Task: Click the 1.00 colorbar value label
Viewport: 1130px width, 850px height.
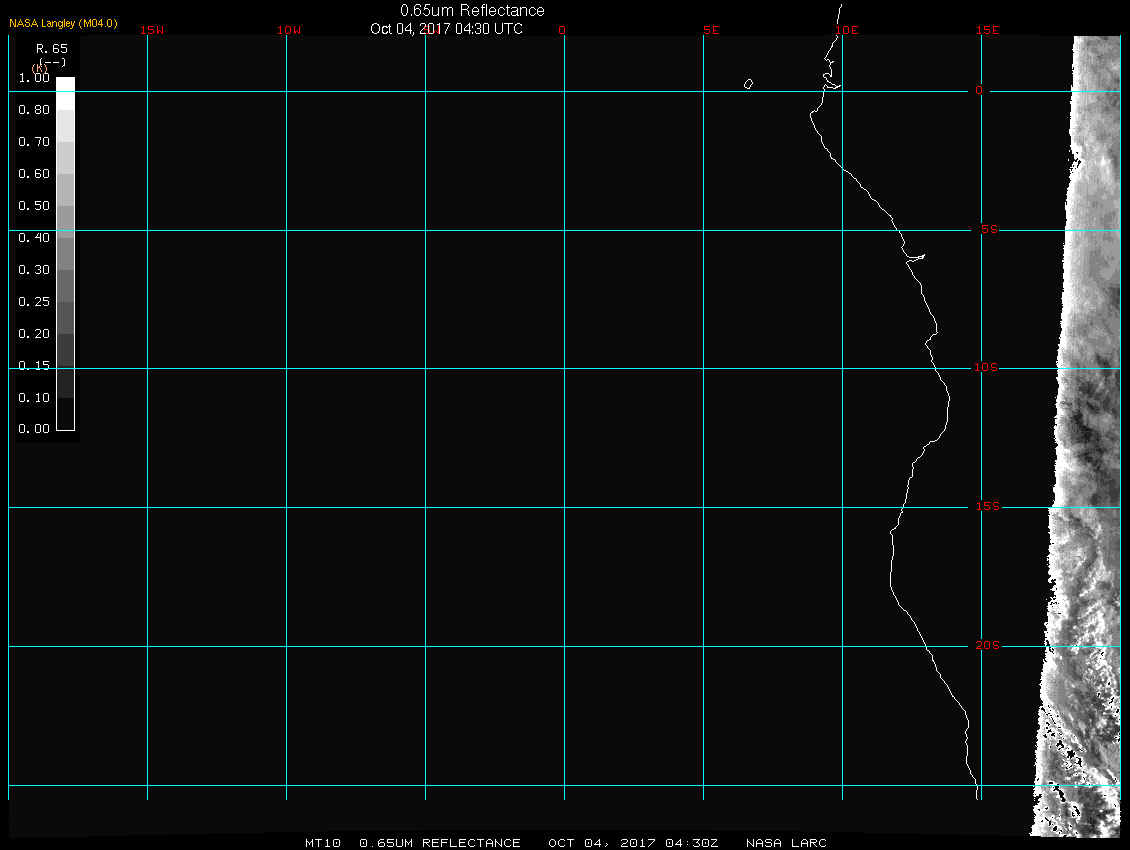Action: click(x=34, y=78)
